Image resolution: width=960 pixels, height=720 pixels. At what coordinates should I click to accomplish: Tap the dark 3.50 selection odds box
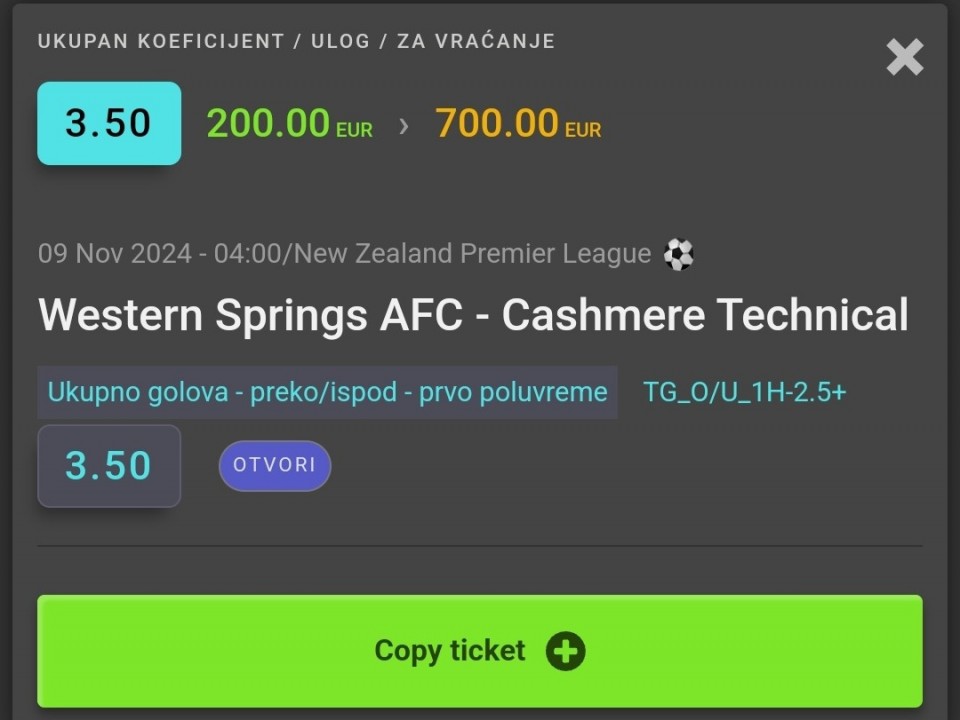109,466
